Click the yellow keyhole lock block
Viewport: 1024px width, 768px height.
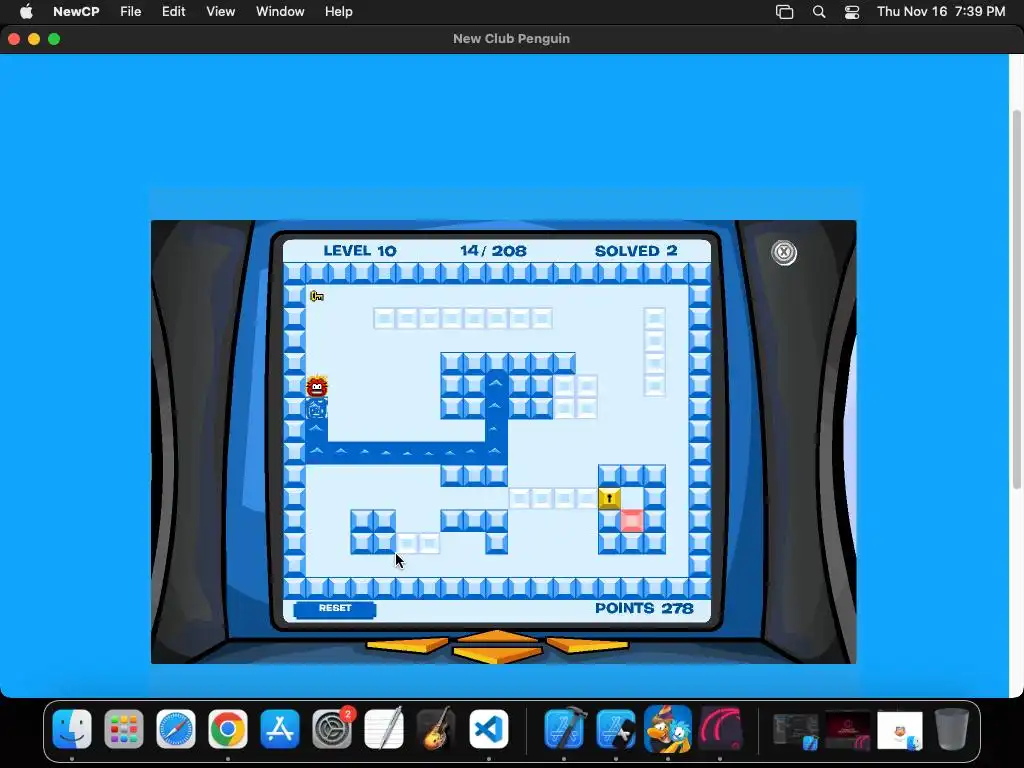pos(609,499)
